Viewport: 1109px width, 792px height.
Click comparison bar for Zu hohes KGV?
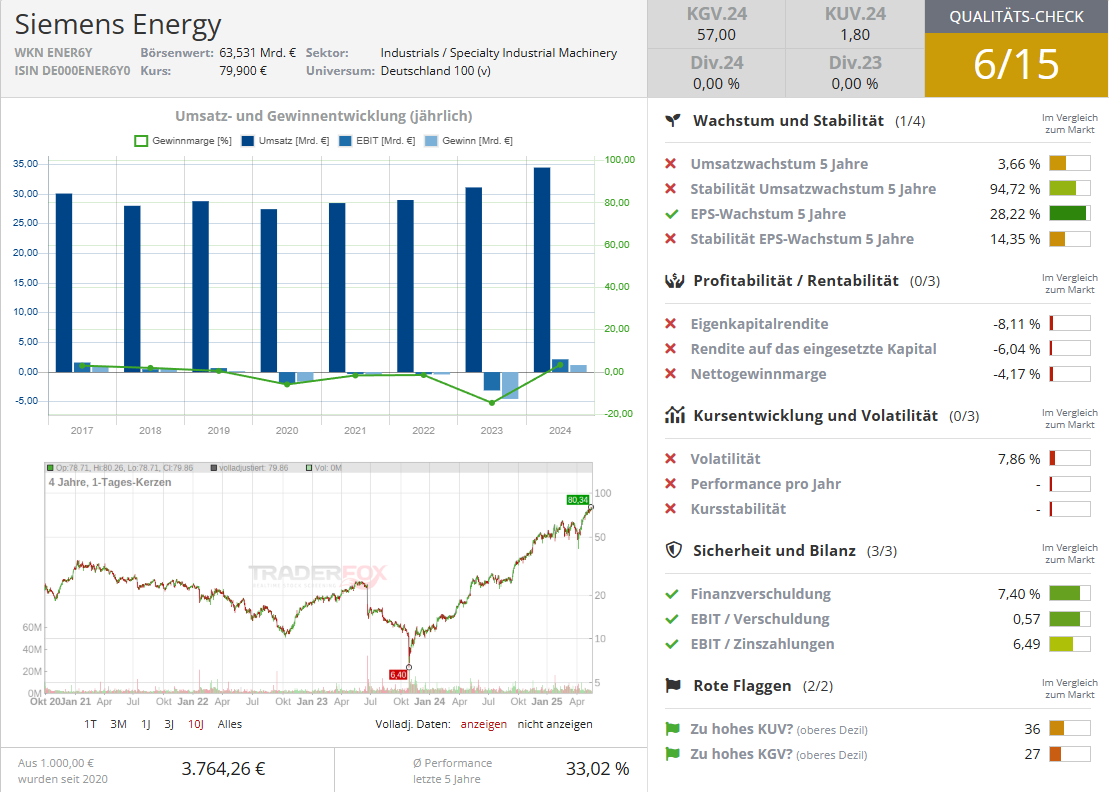click(1070, 754)
